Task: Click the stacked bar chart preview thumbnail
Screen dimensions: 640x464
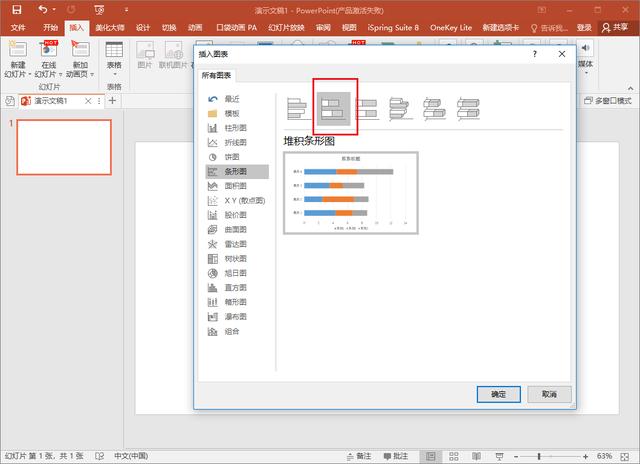Action: pyautogui.click(x=350, y=192)
